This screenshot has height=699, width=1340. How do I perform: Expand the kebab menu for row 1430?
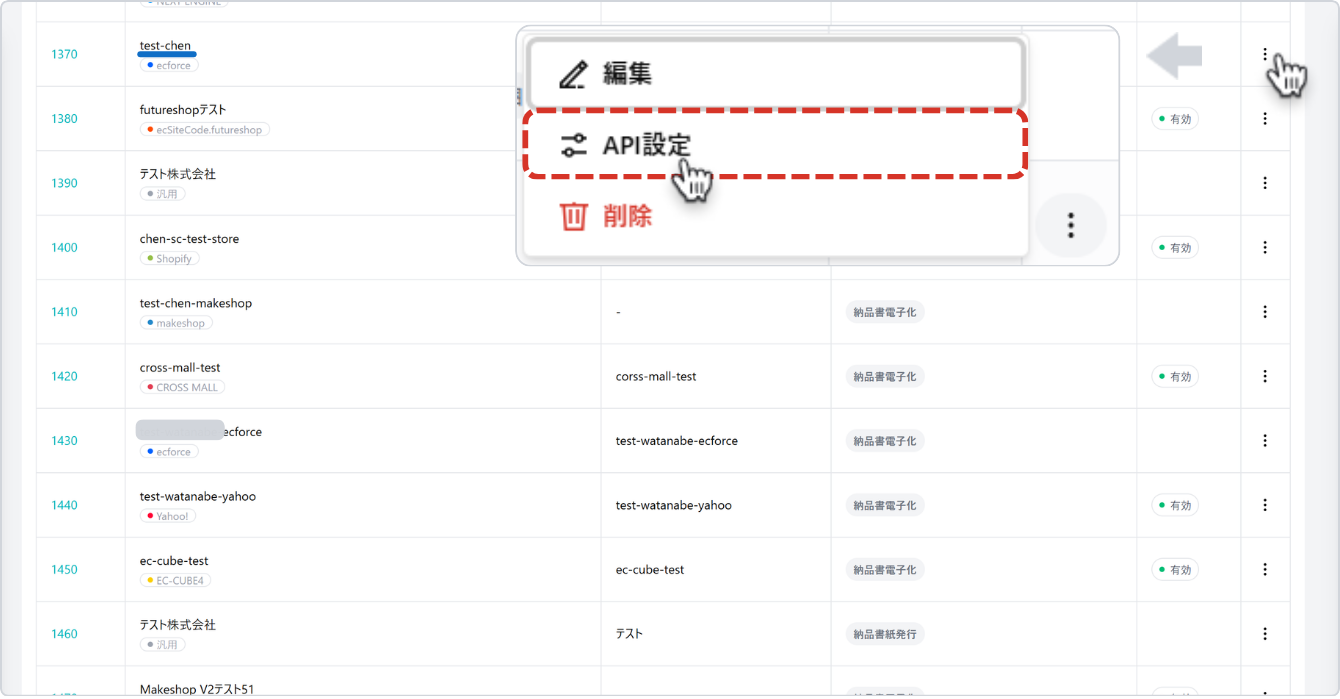pyautogui.click(x=1265, y=441)
